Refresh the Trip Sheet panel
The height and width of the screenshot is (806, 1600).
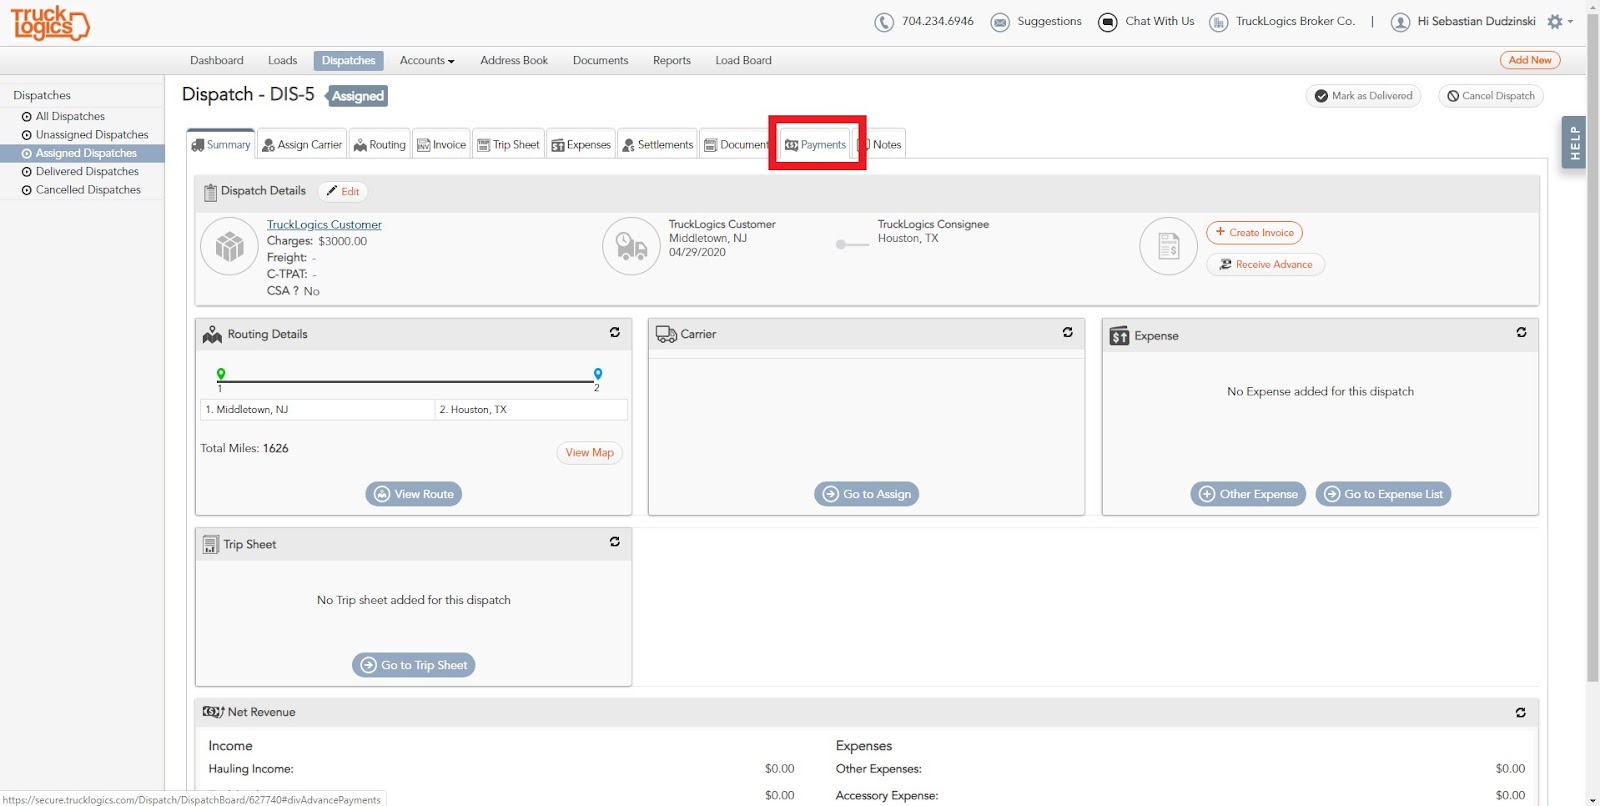[615, 542]
